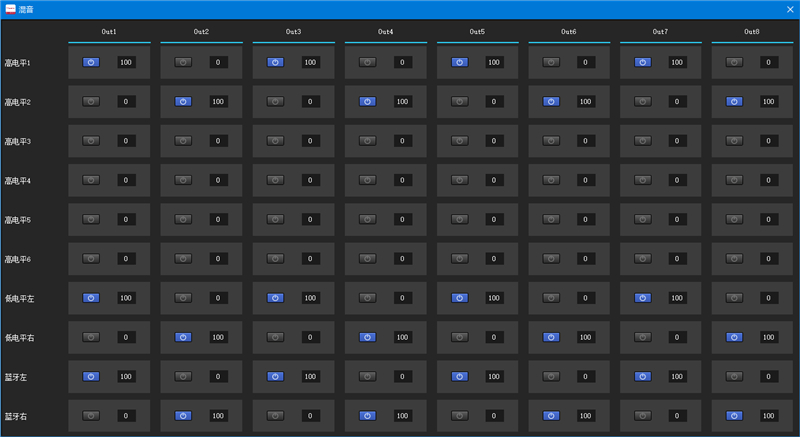The image size is (800, 437).
Task: Click the app icon in title bar
Action: 10,9
